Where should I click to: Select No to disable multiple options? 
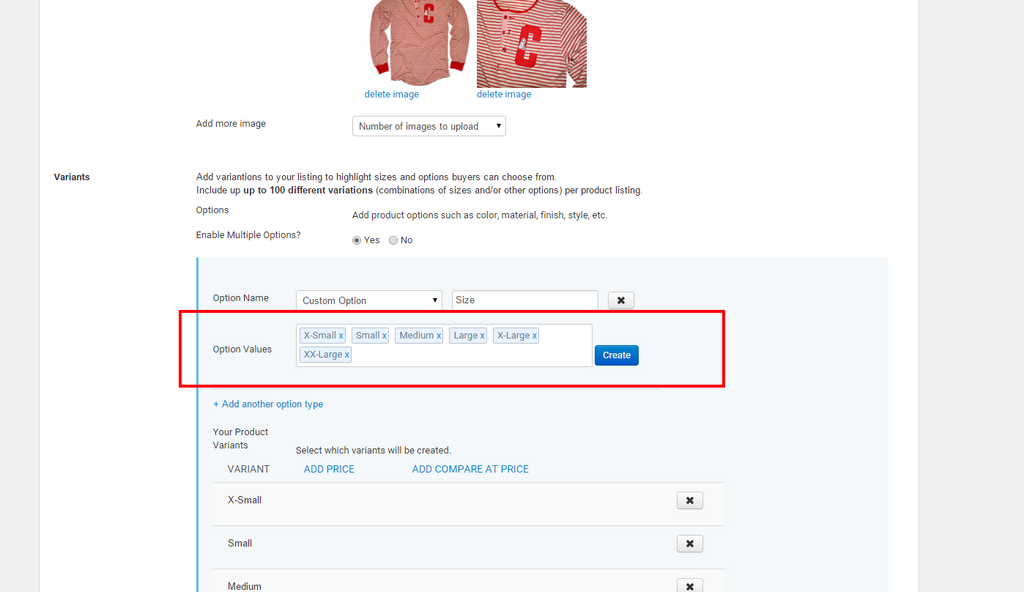(x=393, y=240)
